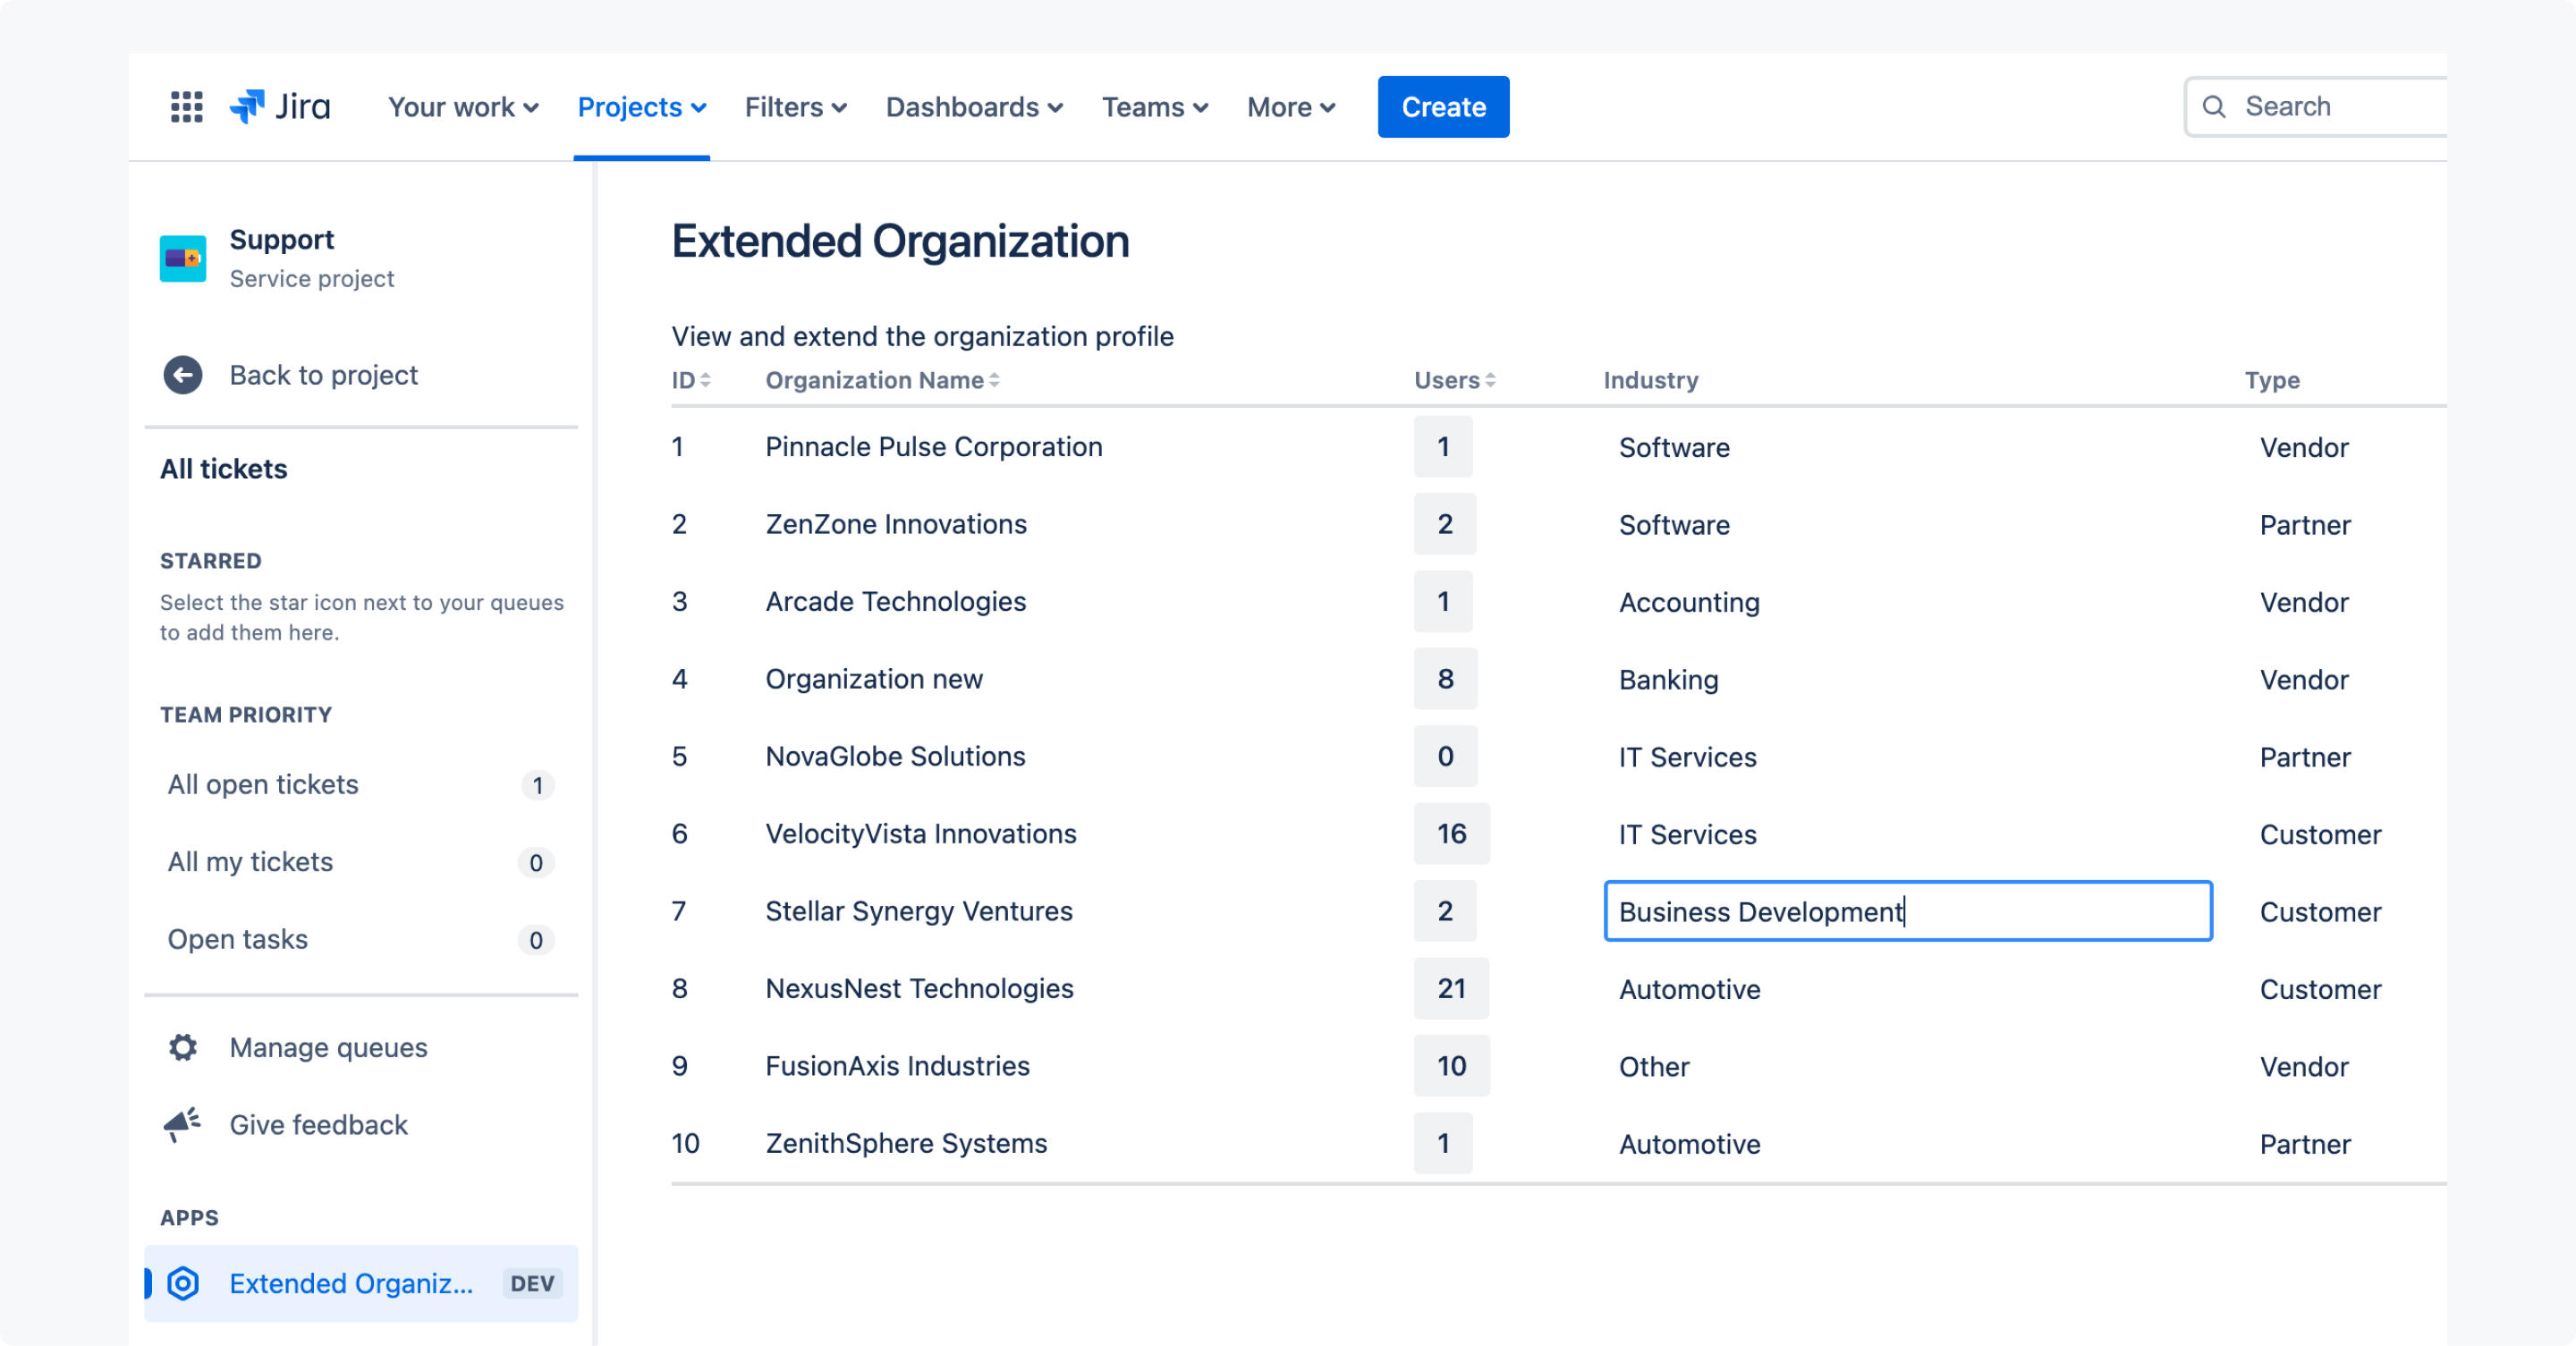Image resolution: width=2576 pixels, height=1346 pixels.
Task: Expand the Your work dropdown
Action: click(463, 107)
